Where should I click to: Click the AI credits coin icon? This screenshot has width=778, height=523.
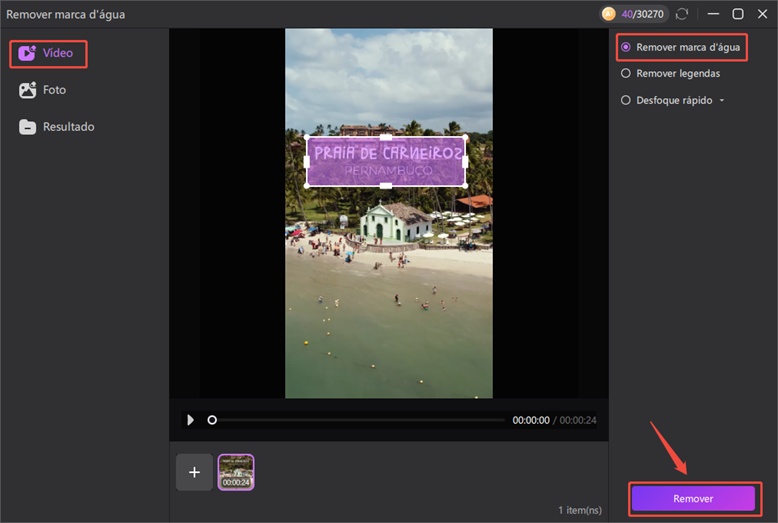click(608, 14)
